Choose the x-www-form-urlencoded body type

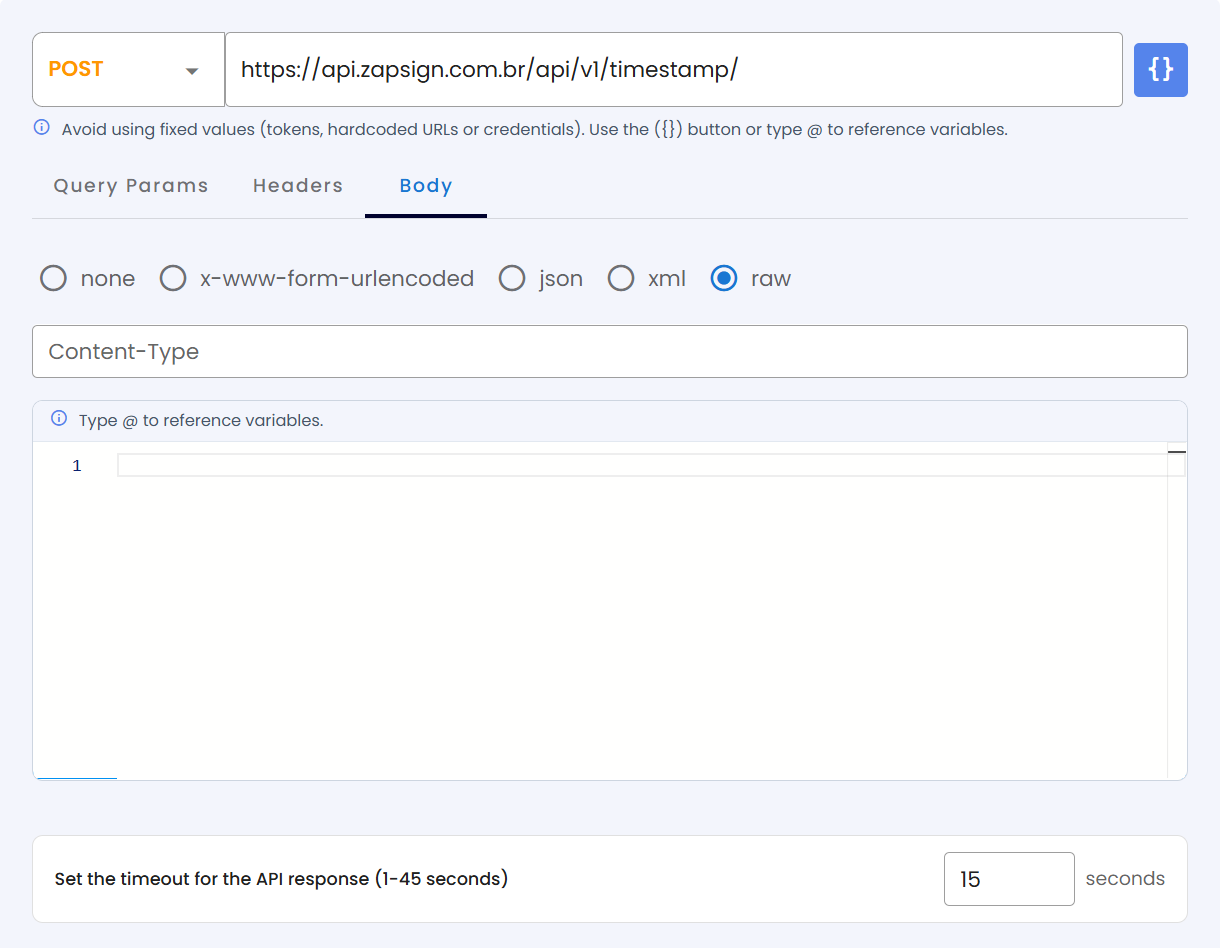(173, 278)
